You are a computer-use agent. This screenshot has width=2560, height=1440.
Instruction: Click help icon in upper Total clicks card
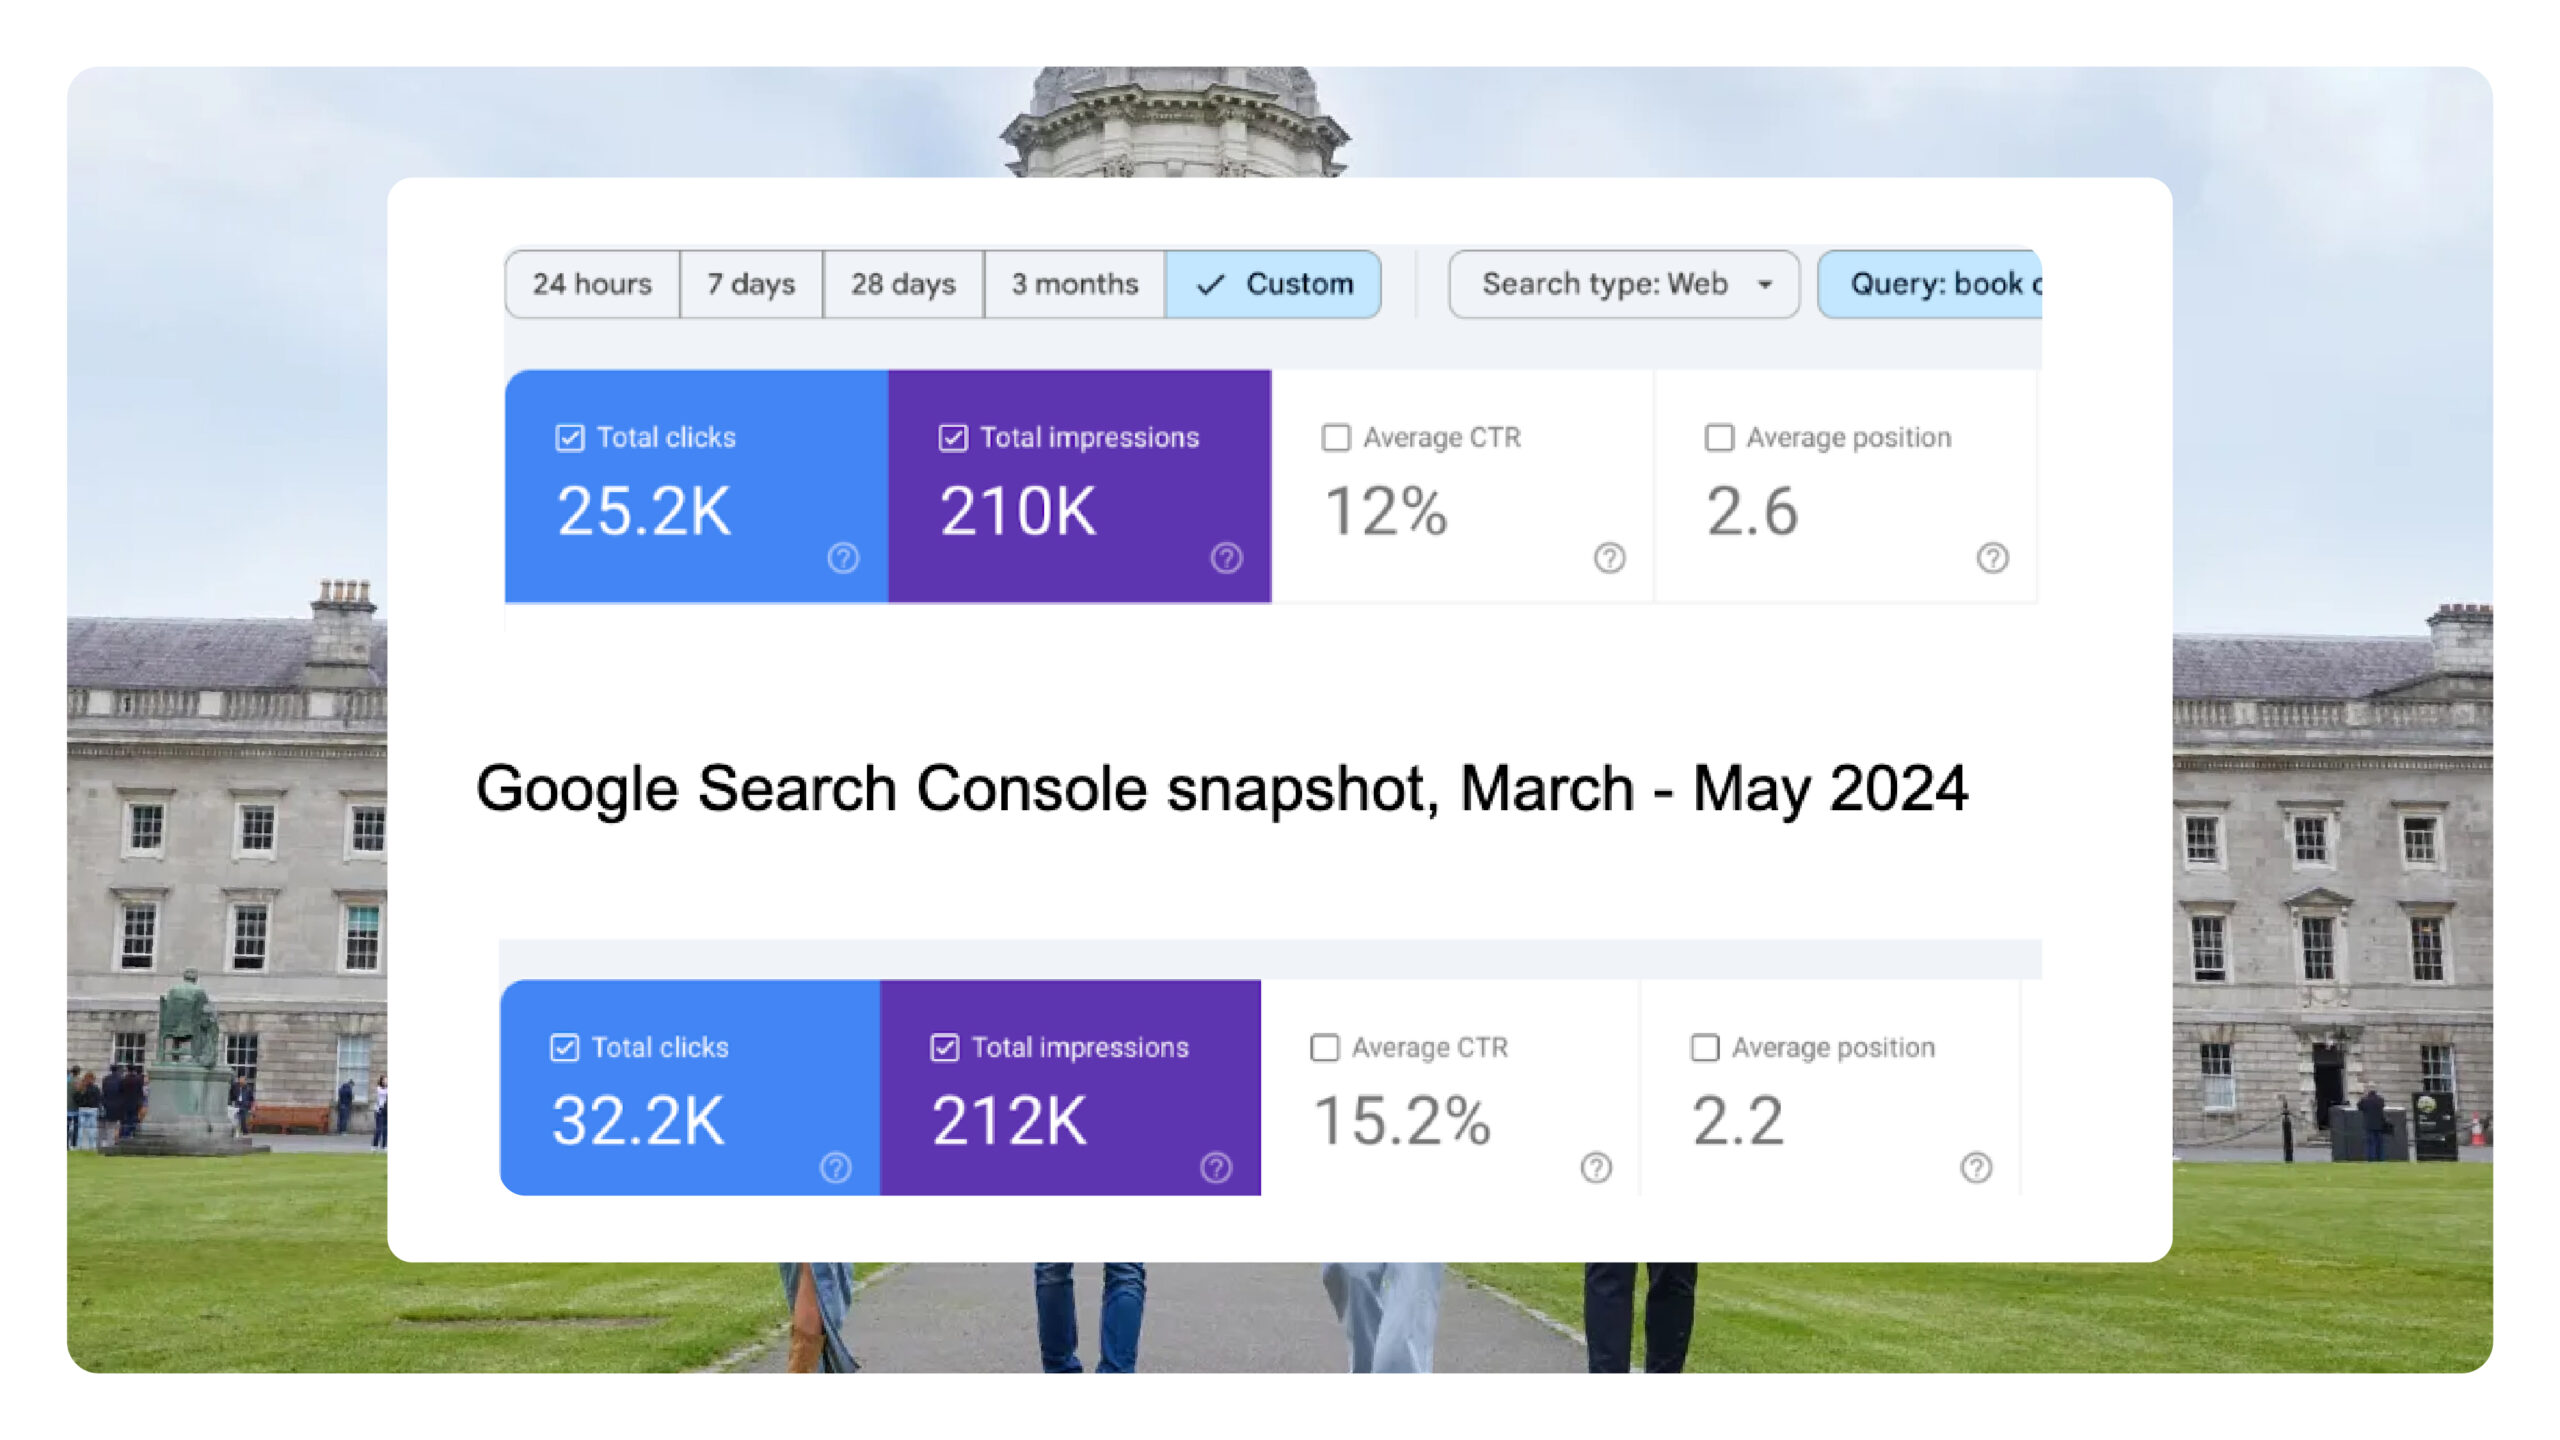tap(843, 557)
